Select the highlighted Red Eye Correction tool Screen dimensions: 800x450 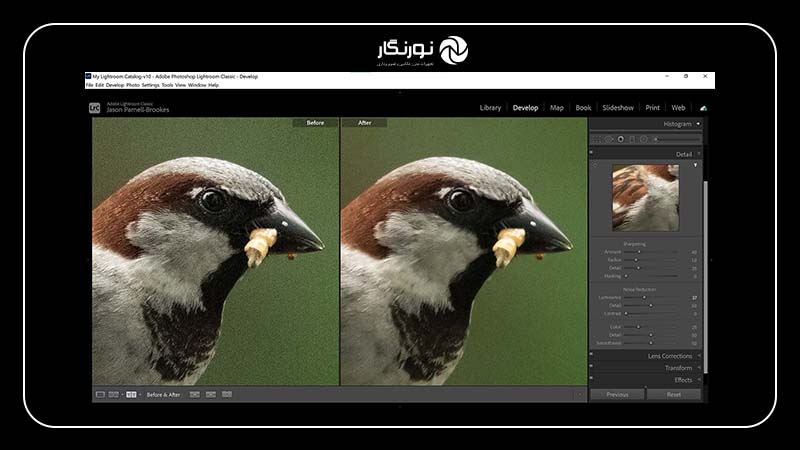[620, 139]
